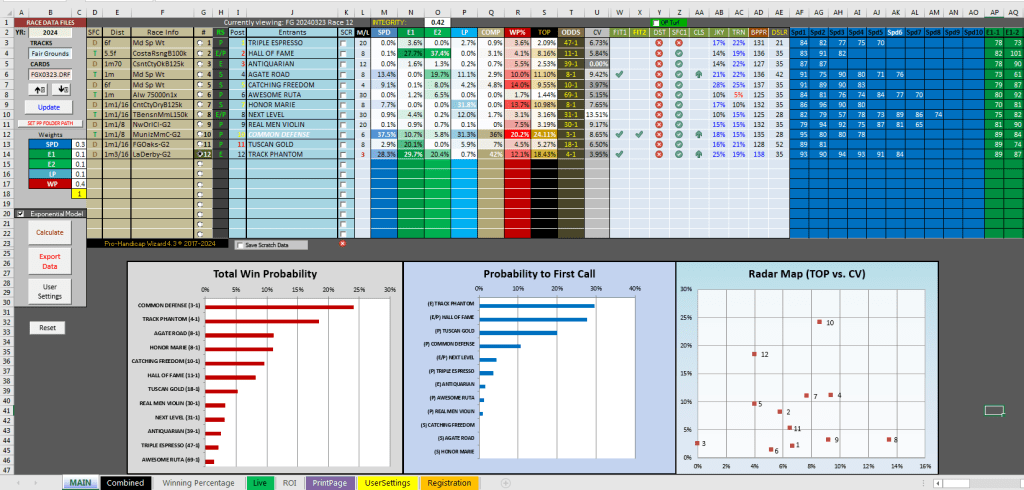Select the race 9 radio button
The width and height of the screenshot is (1024, 490).
[201, 124]
